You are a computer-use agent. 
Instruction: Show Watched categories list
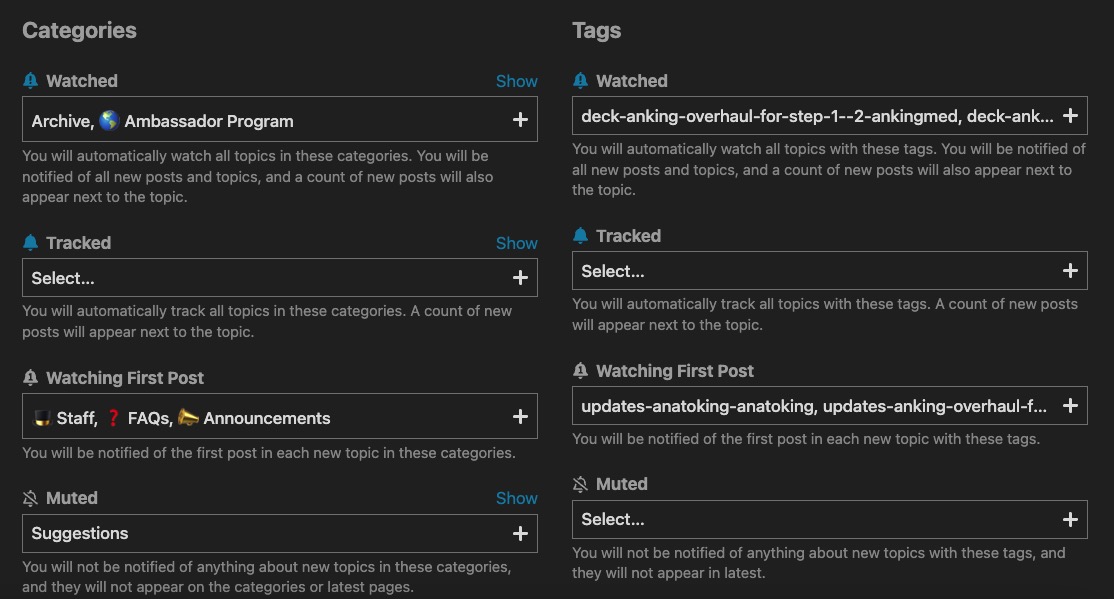coord(516,81)
